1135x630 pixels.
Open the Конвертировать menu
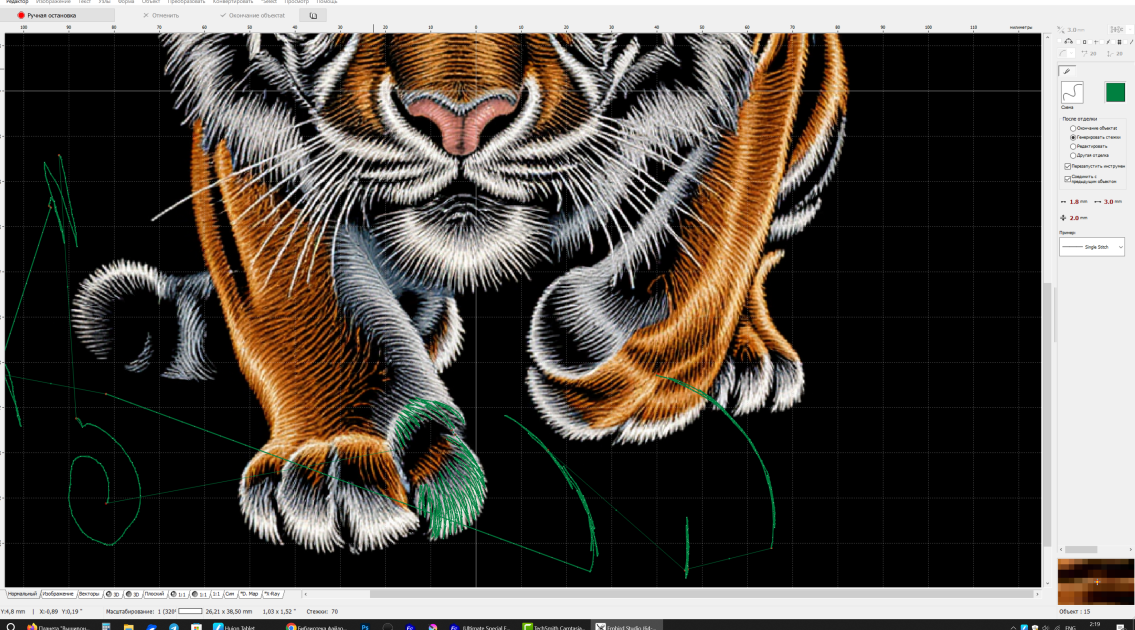tap(233, 2)
